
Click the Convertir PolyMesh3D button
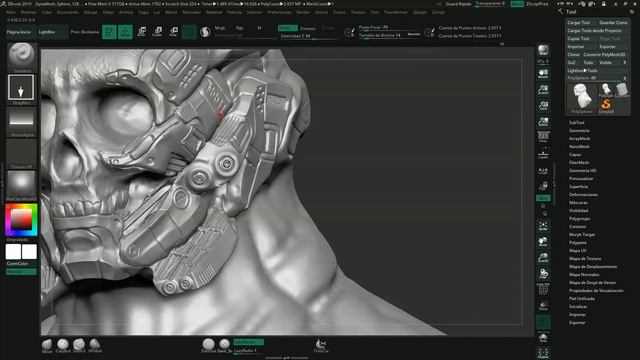604,55
